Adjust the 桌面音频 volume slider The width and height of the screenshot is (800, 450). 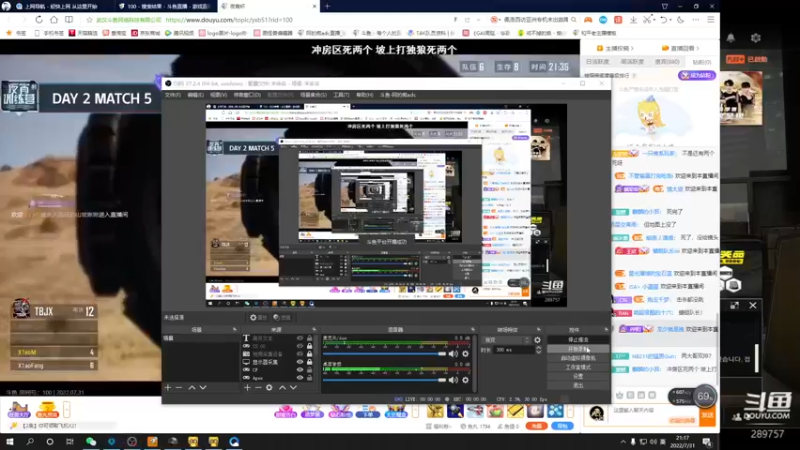coord(385,380)
